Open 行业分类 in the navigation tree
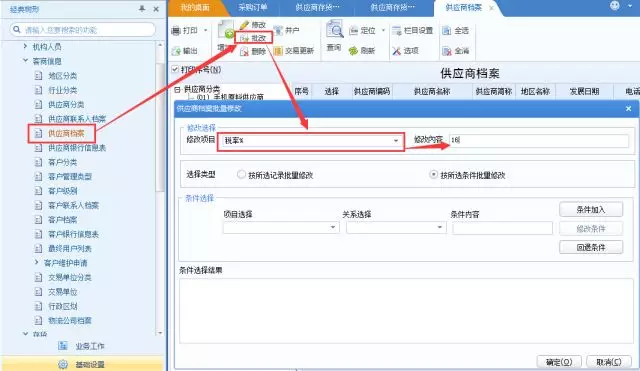Viewport: 640px width, 371px height. pos(62,90)
